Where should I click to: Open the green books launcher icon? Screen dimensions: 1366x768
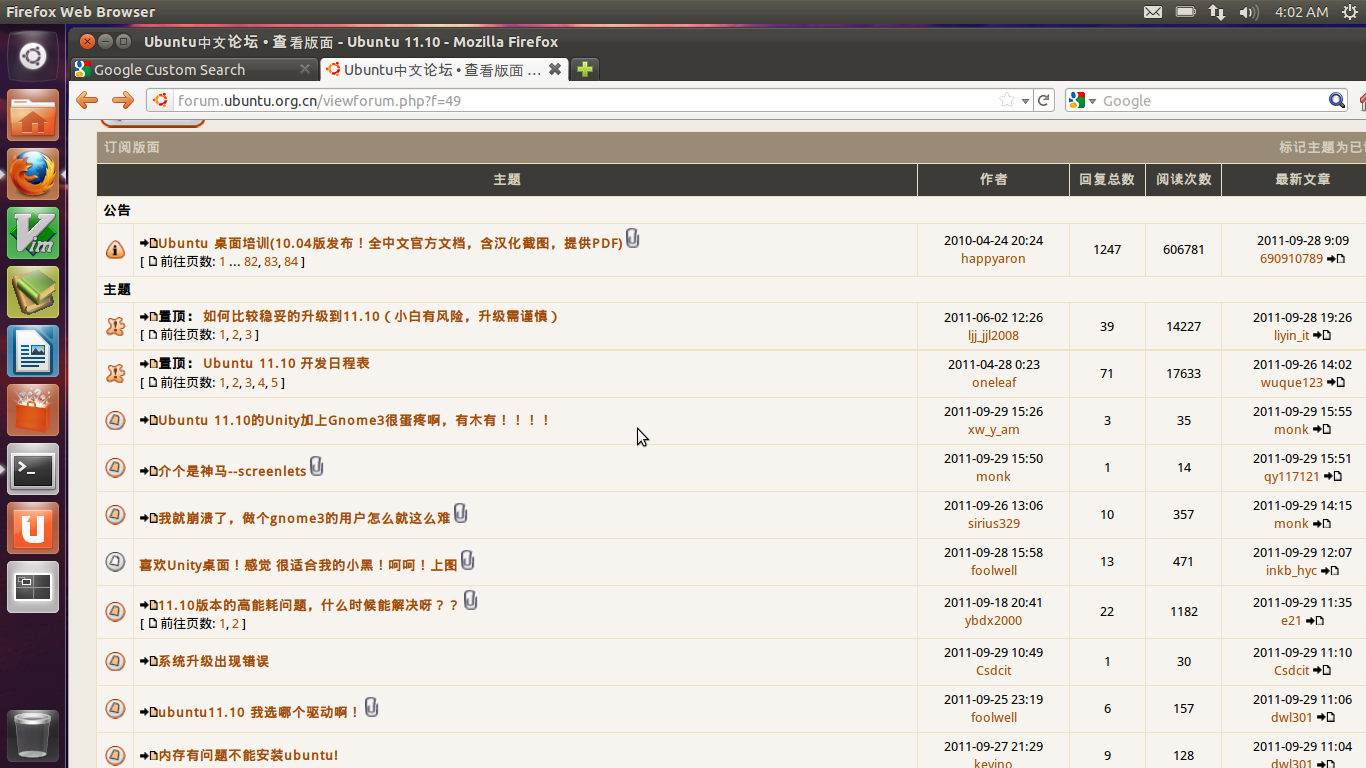[x=33, y=293]
